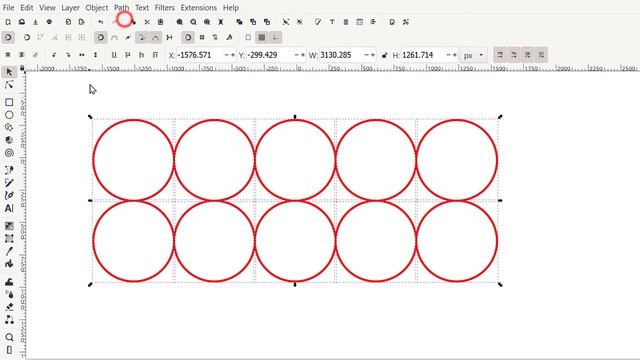Select the Measure tool

coord(9,350)
